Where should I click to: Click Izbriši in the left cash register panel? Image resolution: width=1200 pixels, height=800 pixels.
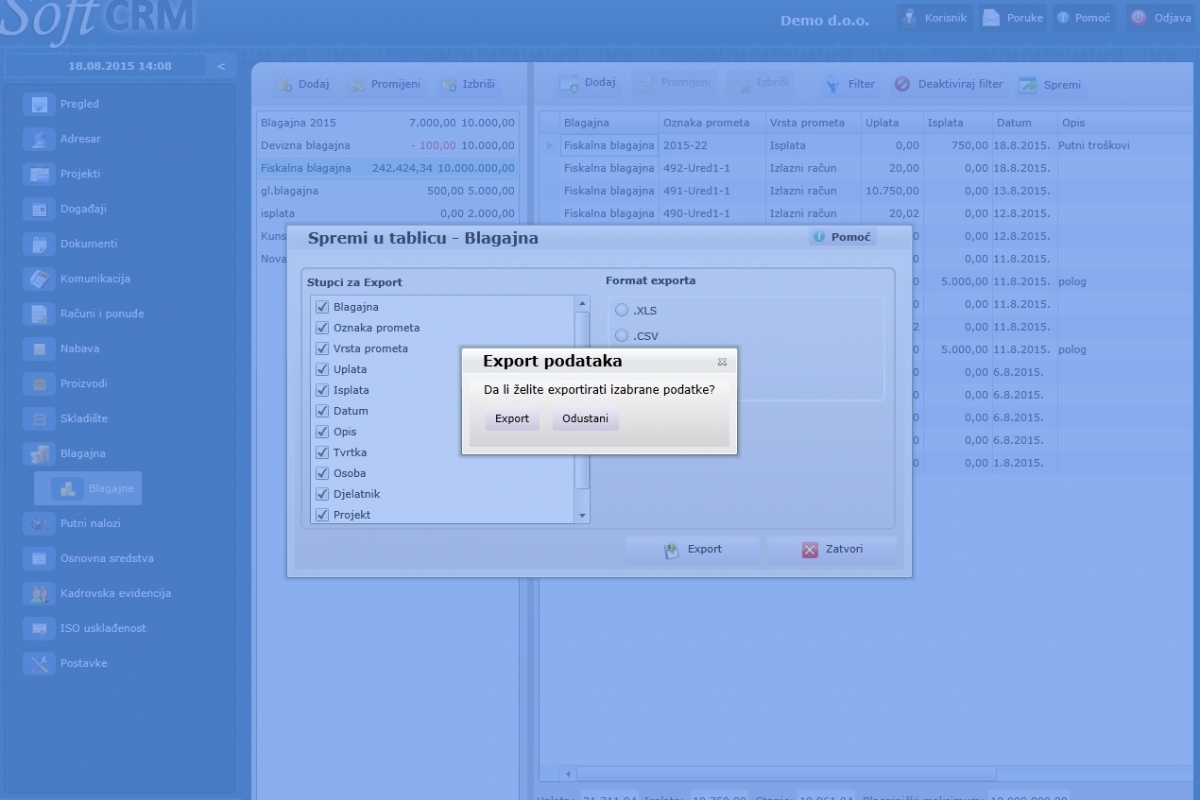pos(468,85)
